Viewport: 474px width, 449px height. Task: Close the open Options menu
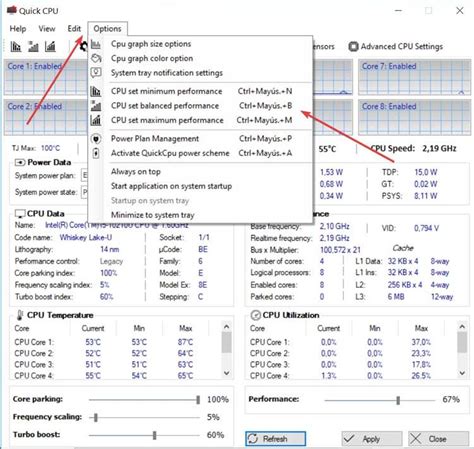pyautogui.click(x=107, y=29)
